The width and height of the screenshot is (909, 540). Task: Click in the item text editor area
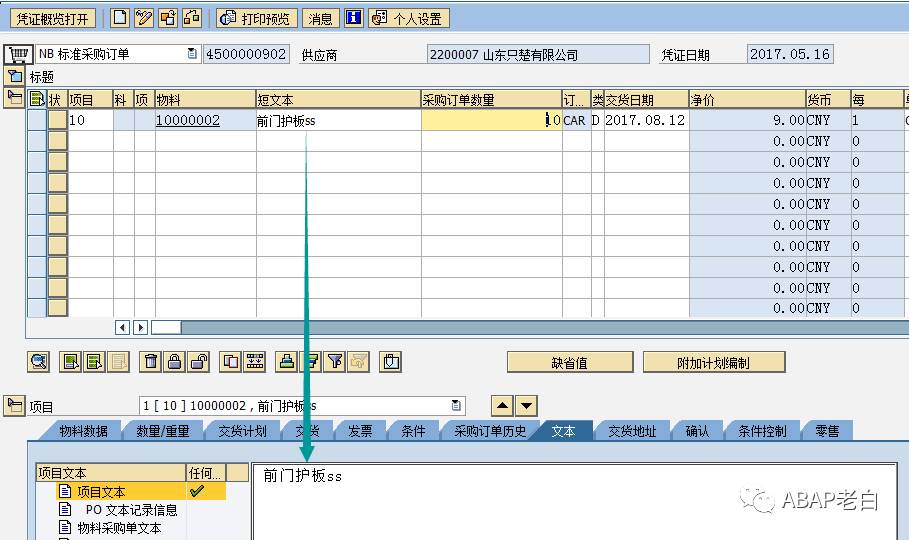574,502
